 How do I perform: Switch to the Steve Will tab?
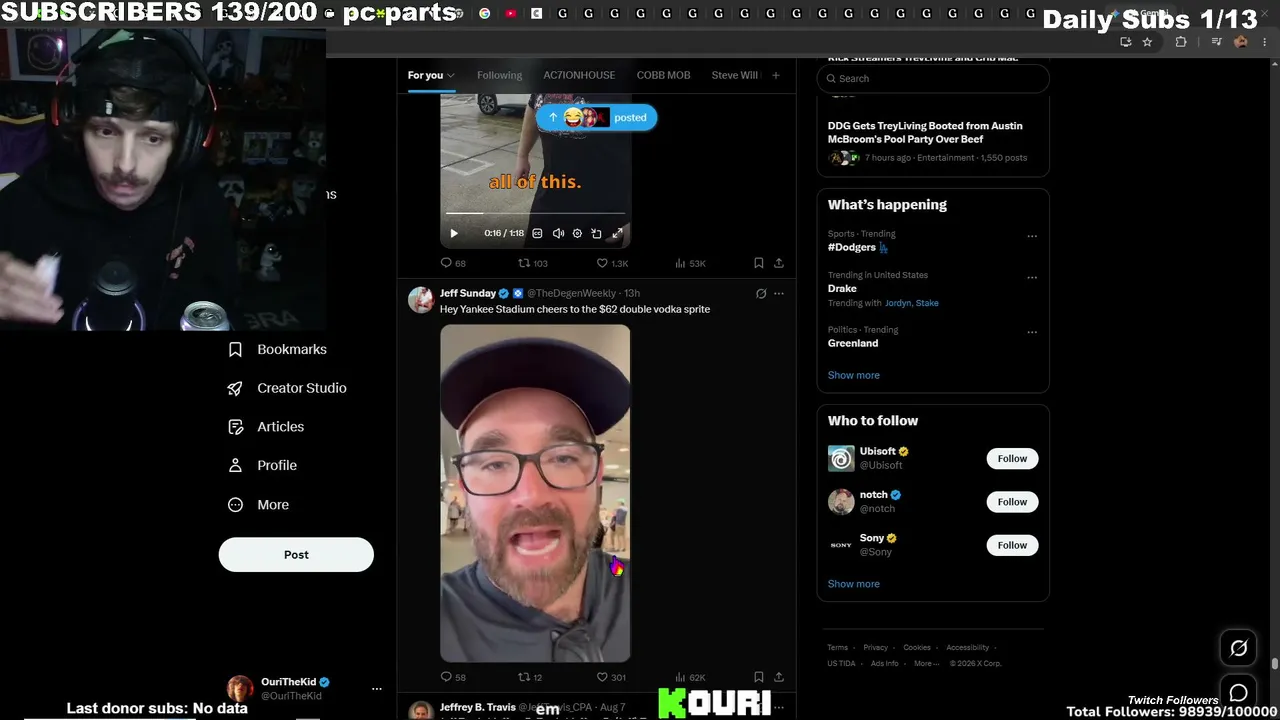click(735, 75)
